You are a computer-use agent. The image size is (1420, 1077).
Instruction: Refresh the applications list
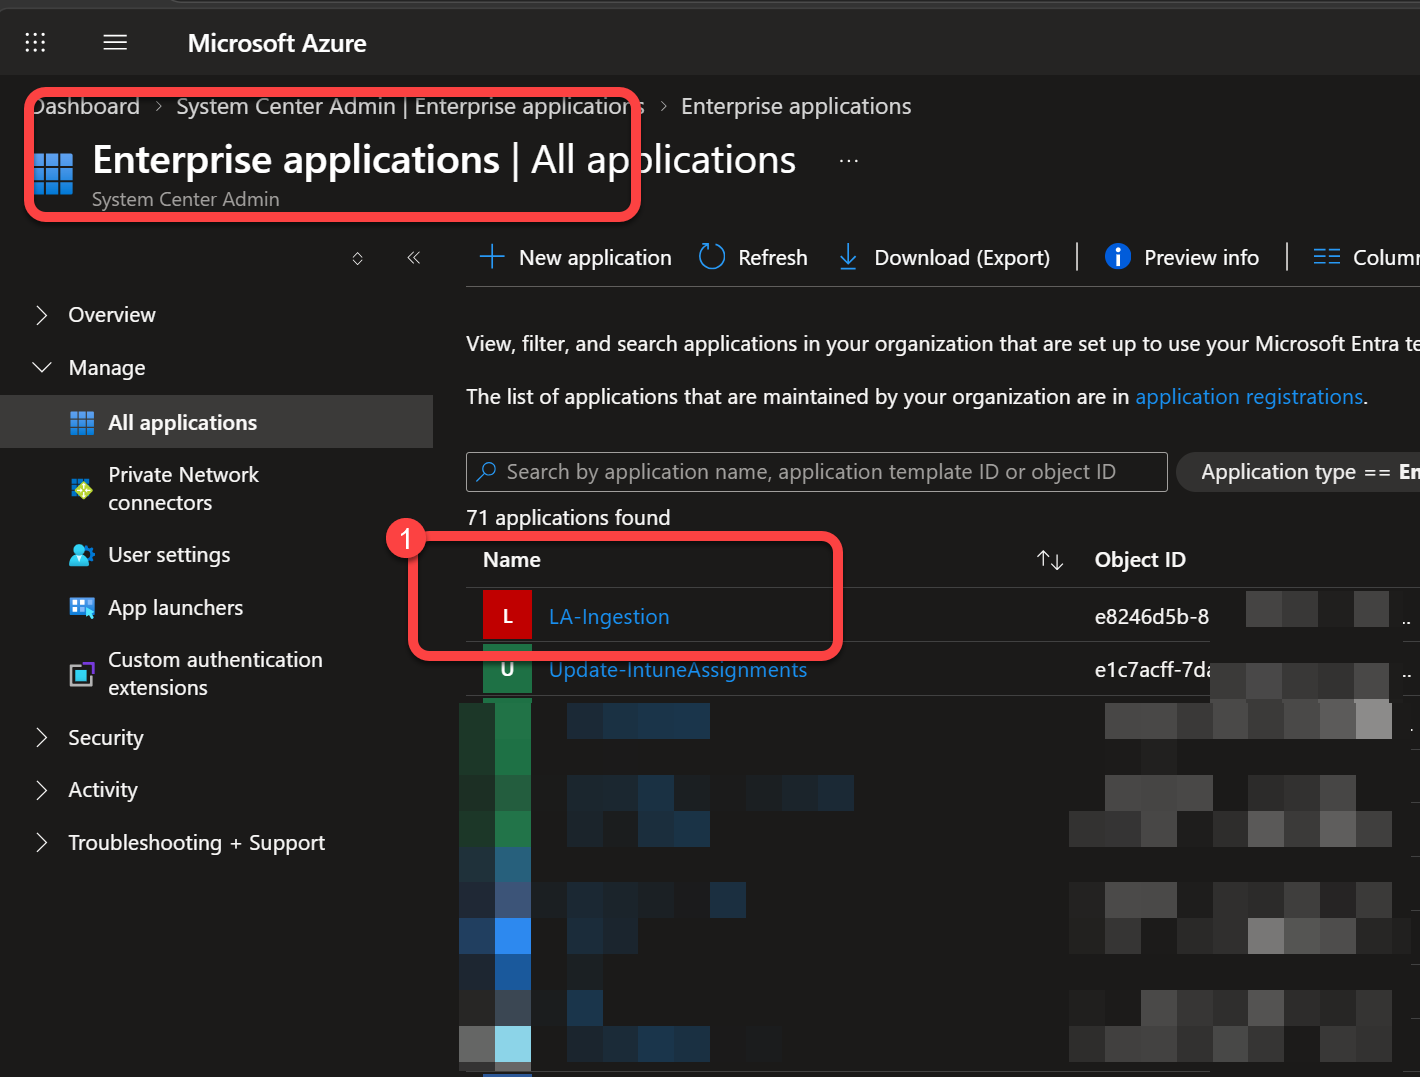(x=753, y=258)
